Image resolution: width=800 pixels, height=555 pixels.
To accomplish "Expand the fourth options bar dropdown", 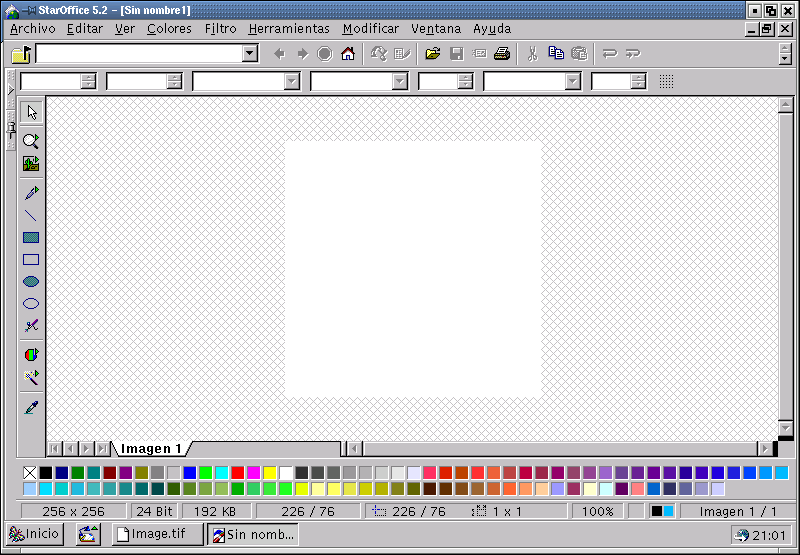I will [400, 82].
